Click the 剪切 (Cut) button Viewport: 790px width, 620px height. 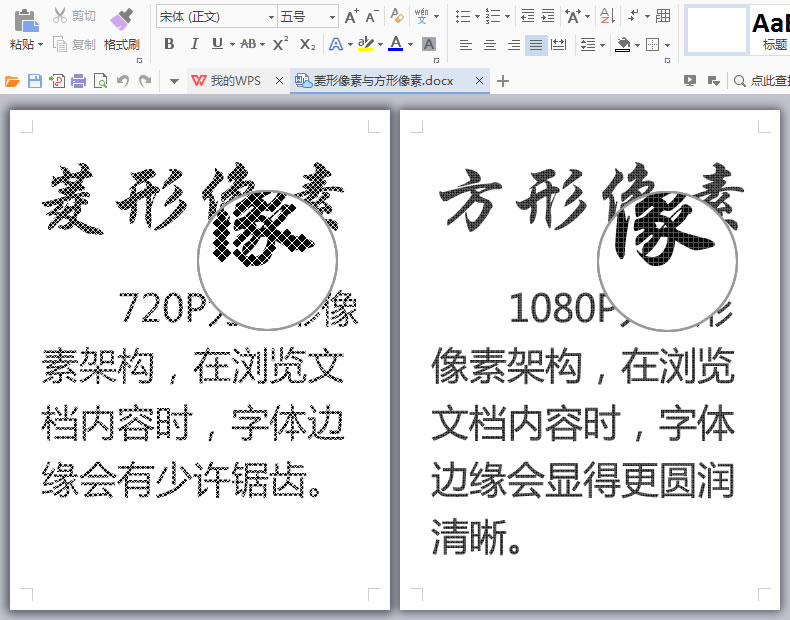point(75,16)
